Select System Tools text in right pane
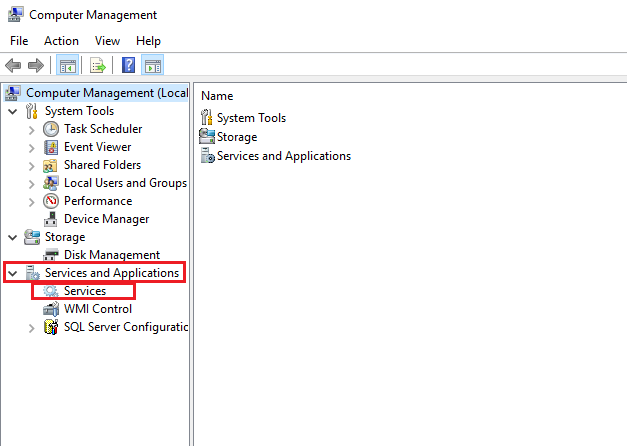627x446 pixels. 252,118
